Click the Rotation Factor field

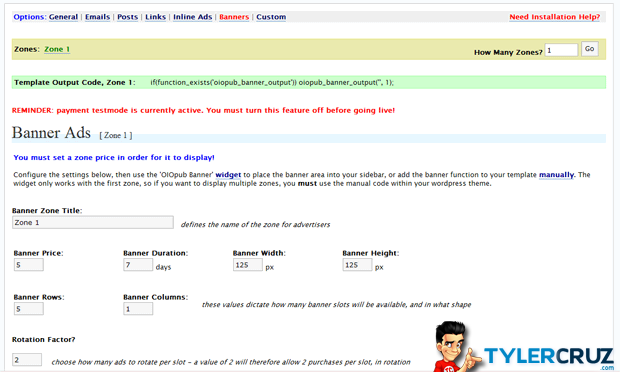tap(27, 359)
